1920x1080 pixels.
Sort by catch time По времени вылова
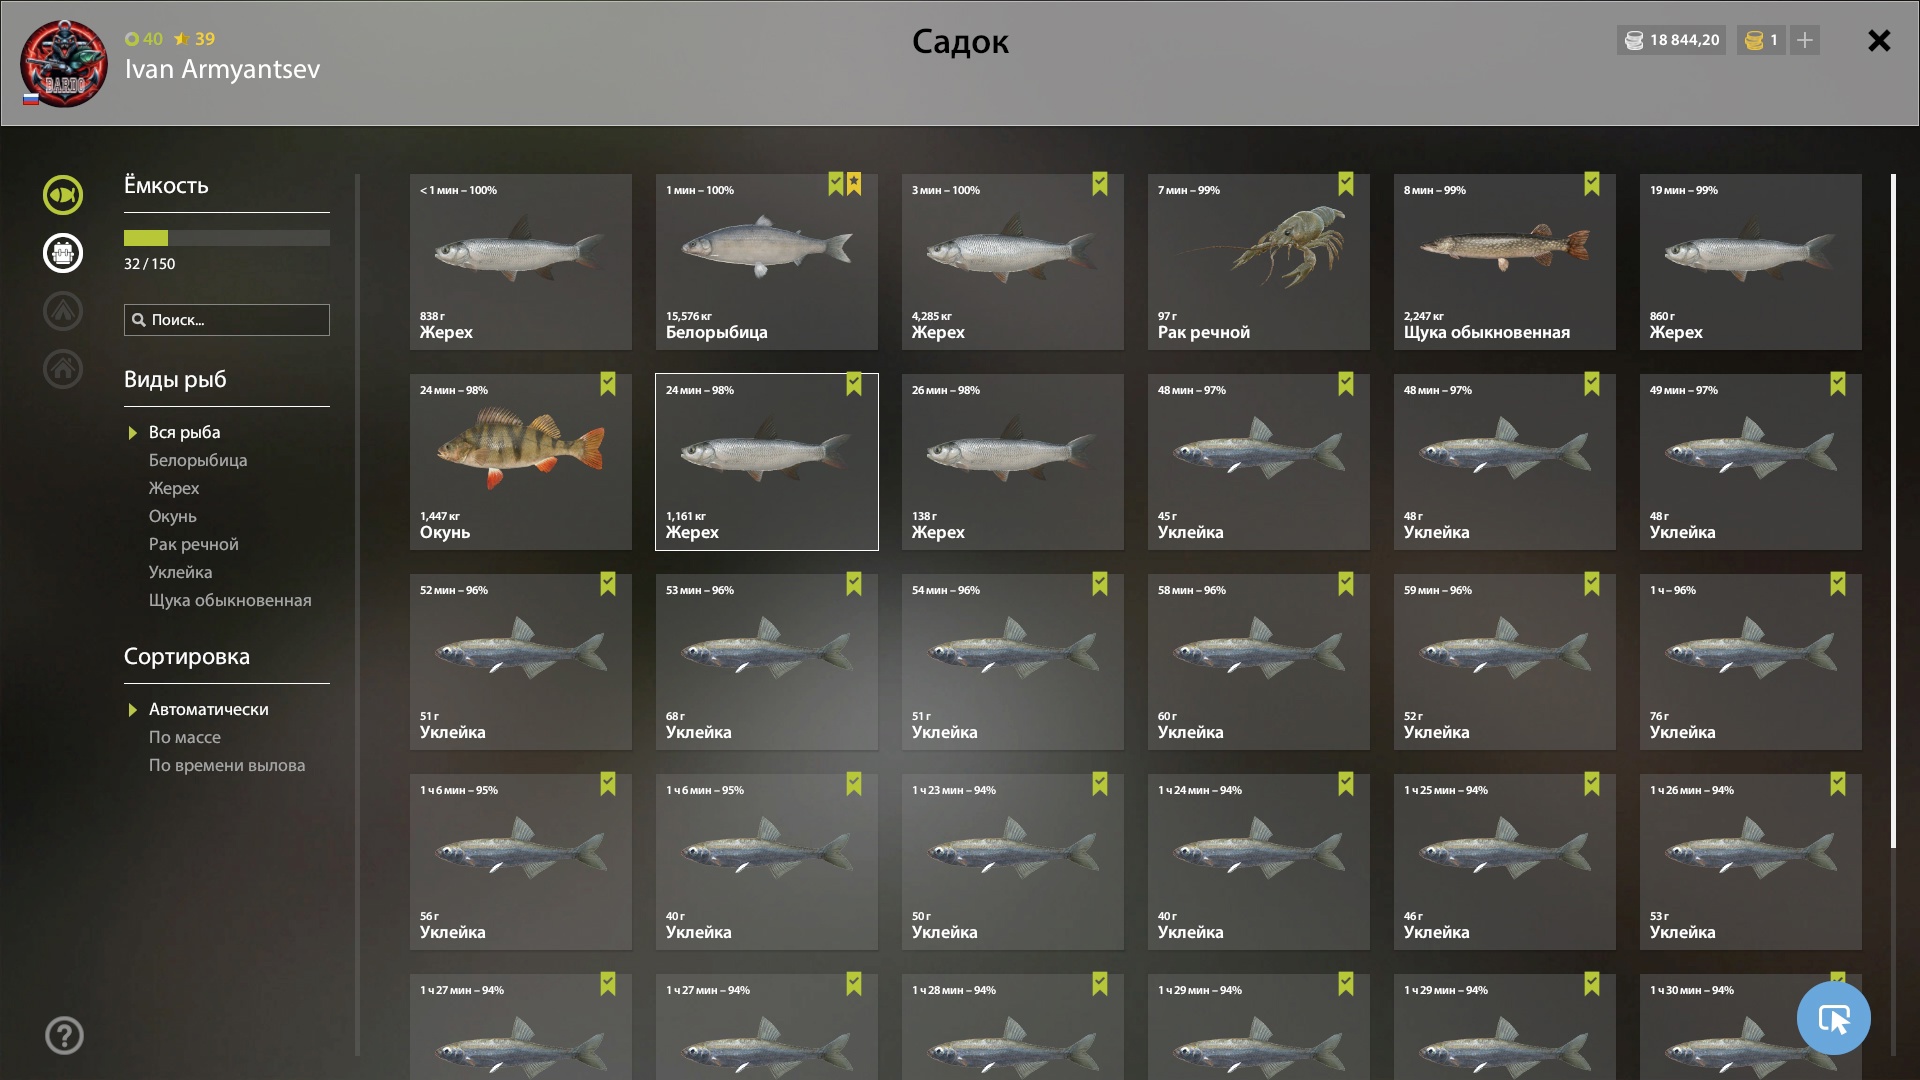pos(227,765)
